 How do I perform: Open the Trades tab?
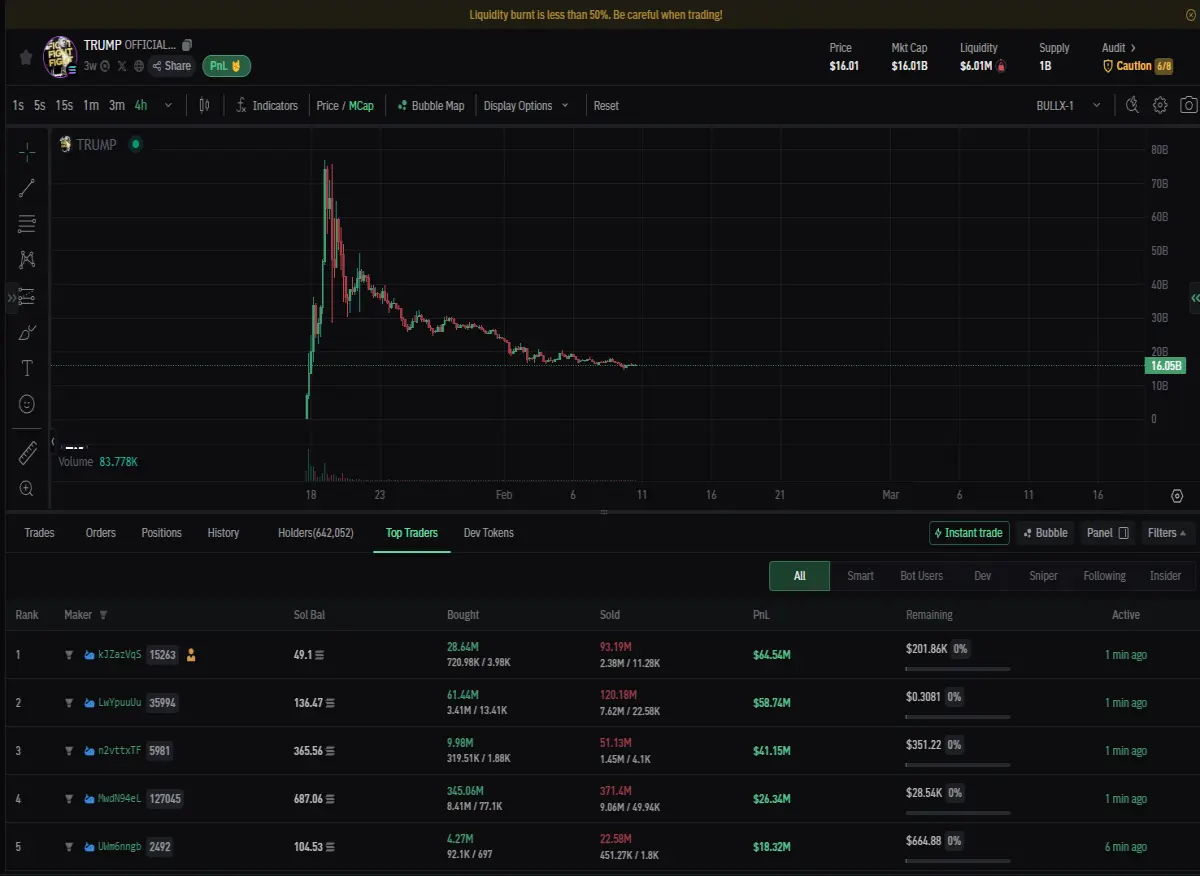tap(39, 533)
